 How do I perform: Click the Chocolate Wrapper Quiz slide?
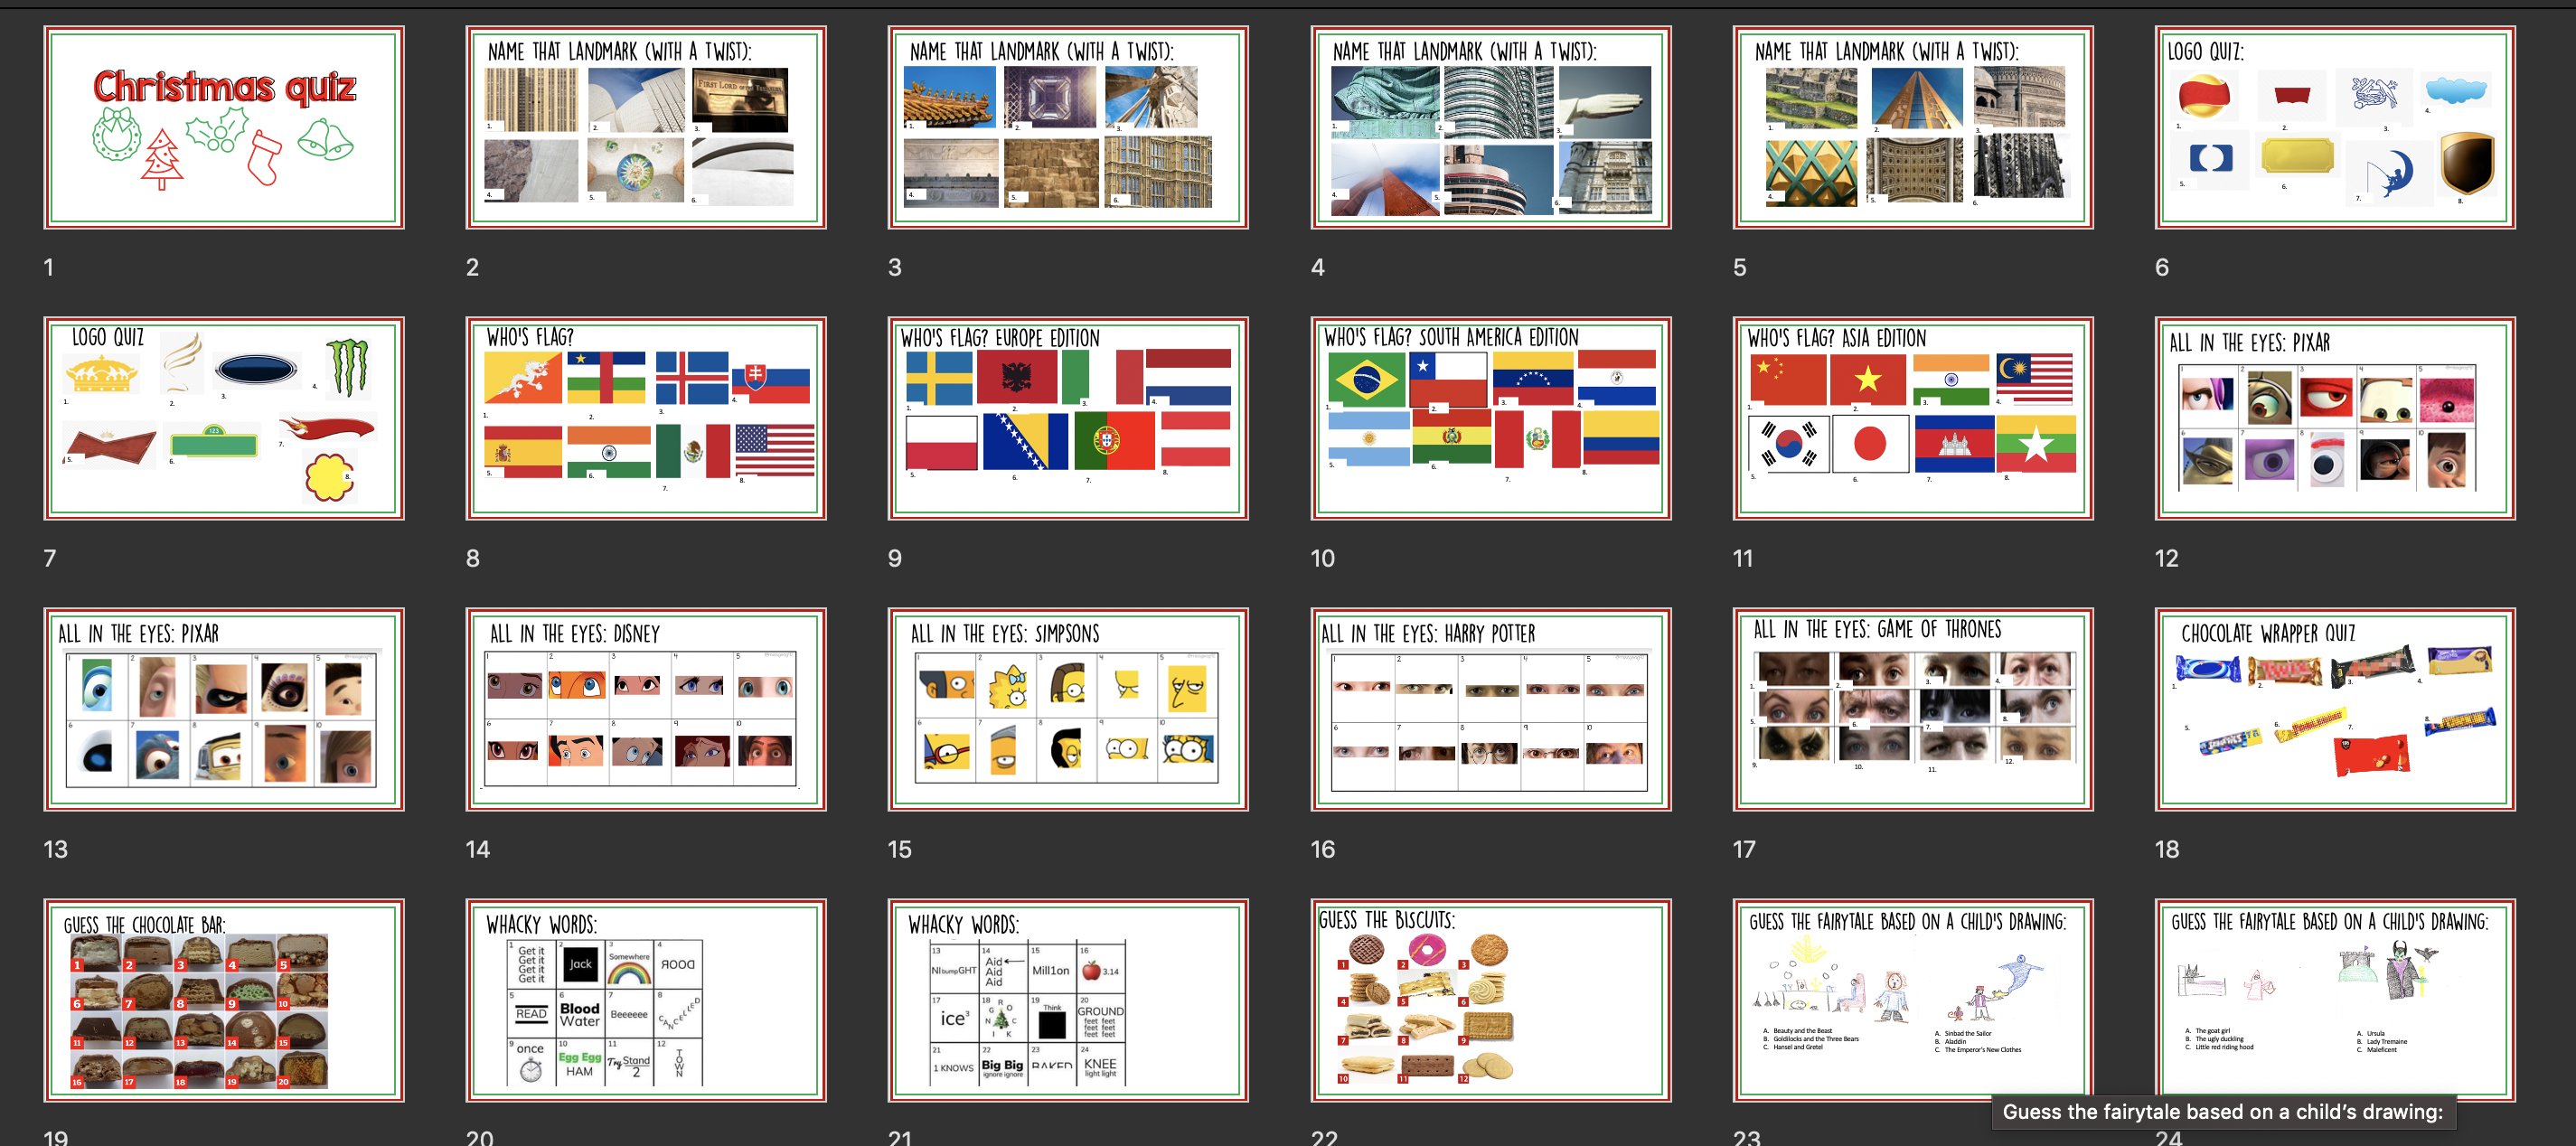[2334, 709]
